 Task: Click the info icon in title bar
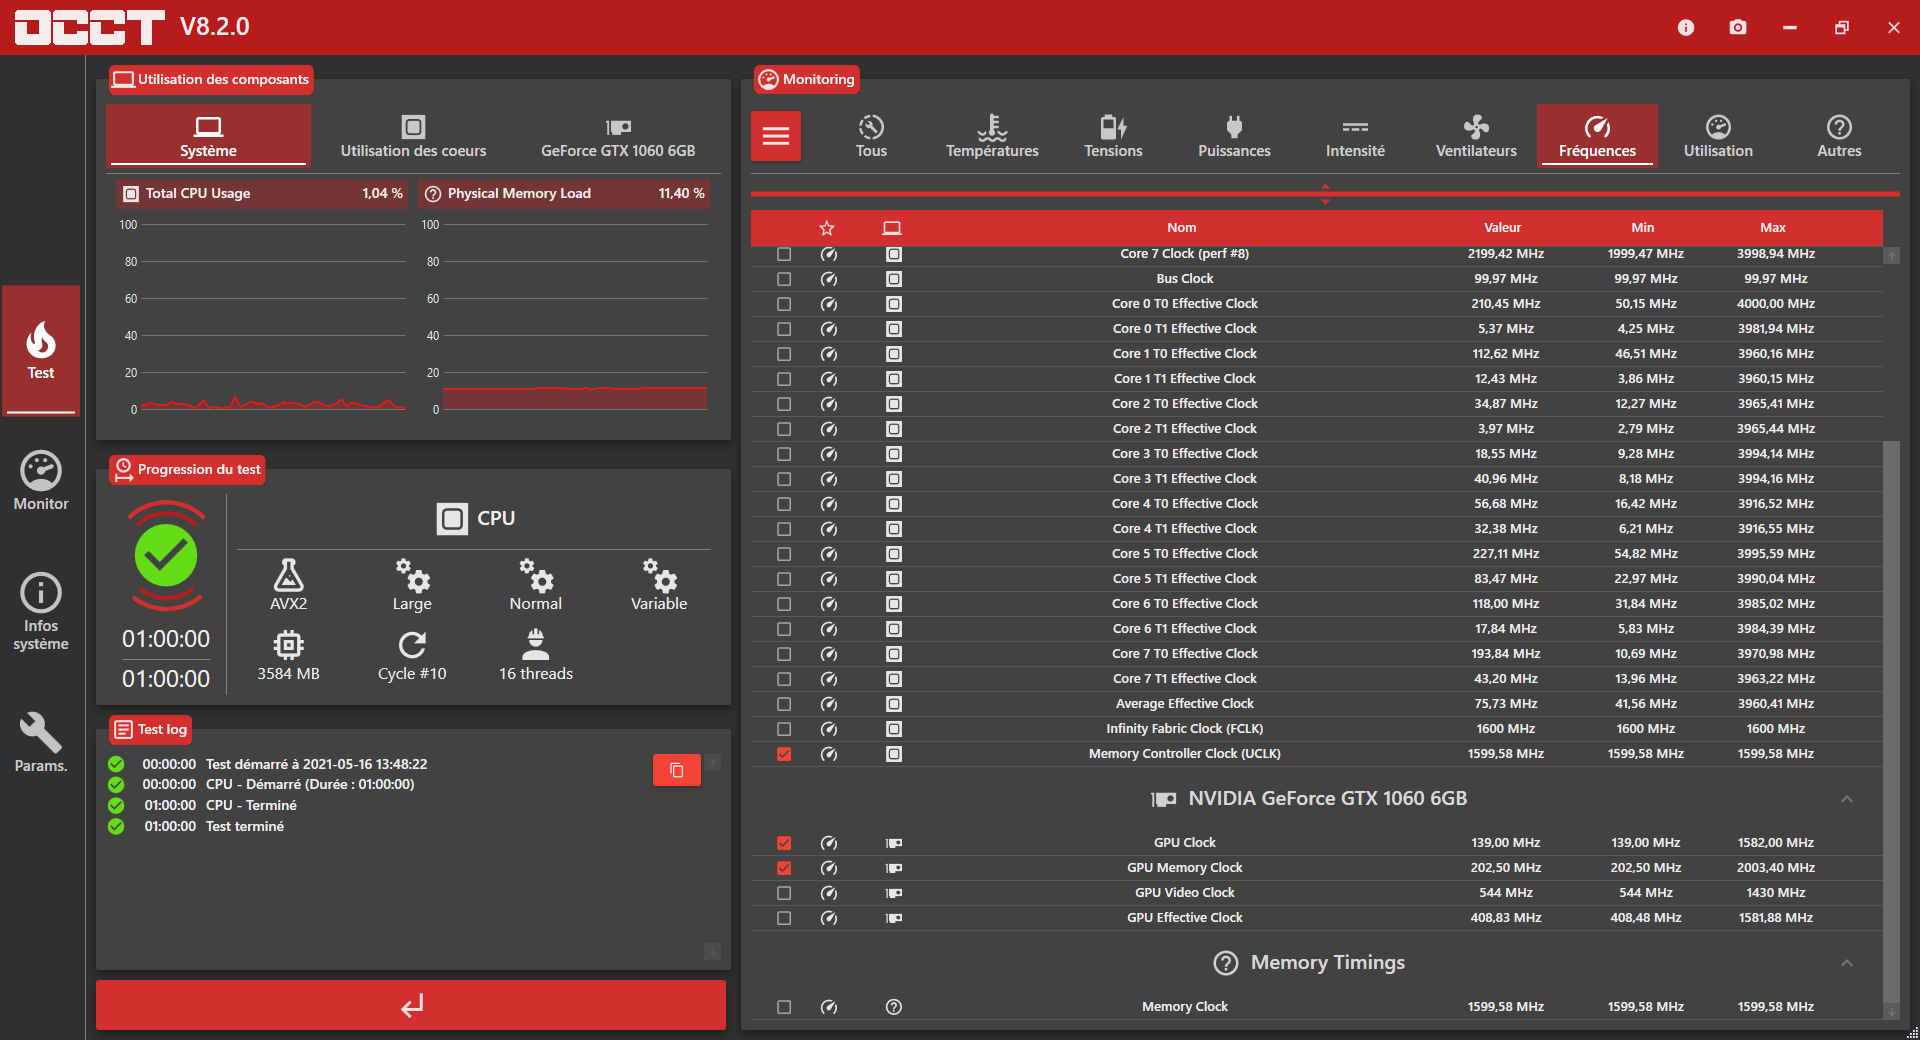pyautogui.click(x=1686, y=27)
